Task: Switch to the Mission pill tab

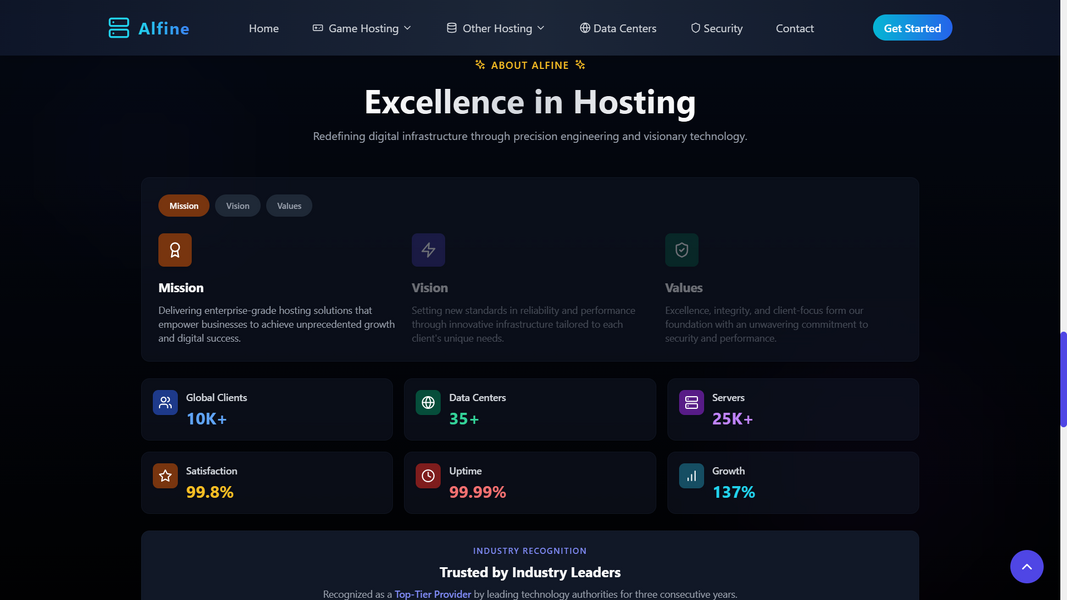Action: click(x=184, y=206)
